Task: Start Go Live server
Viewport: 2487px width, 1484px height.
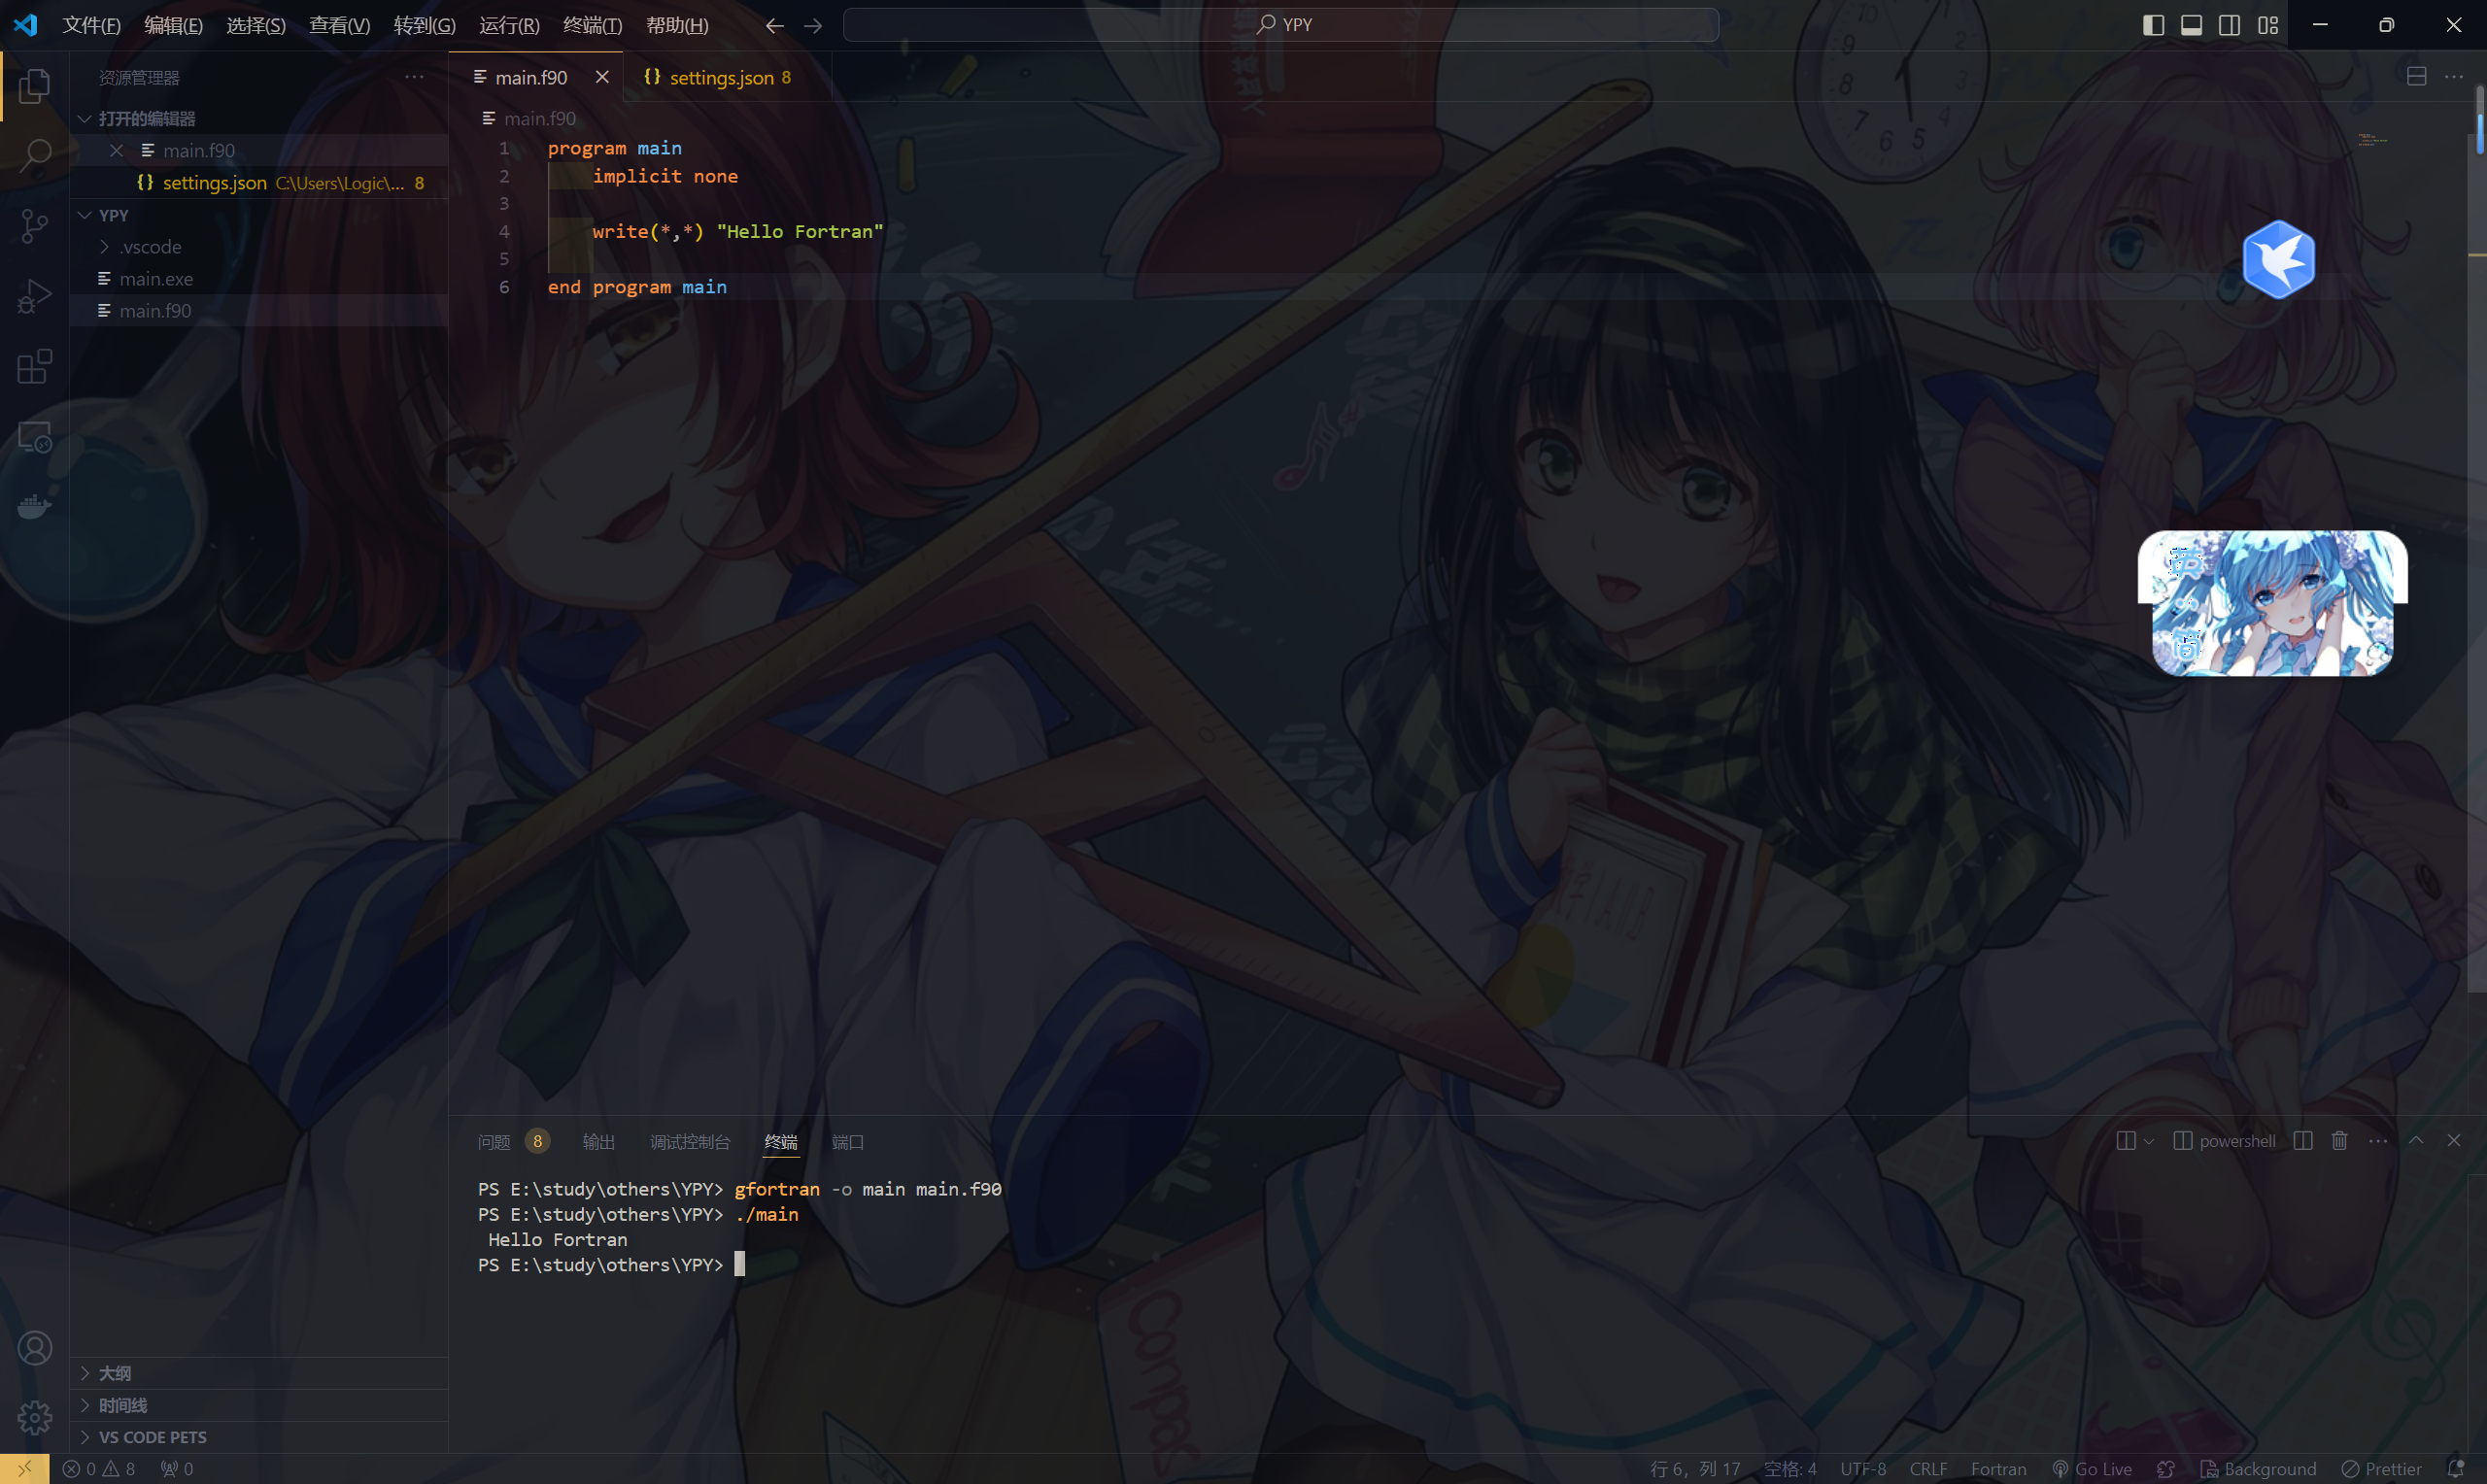Action: [x=2092, y=1468]
